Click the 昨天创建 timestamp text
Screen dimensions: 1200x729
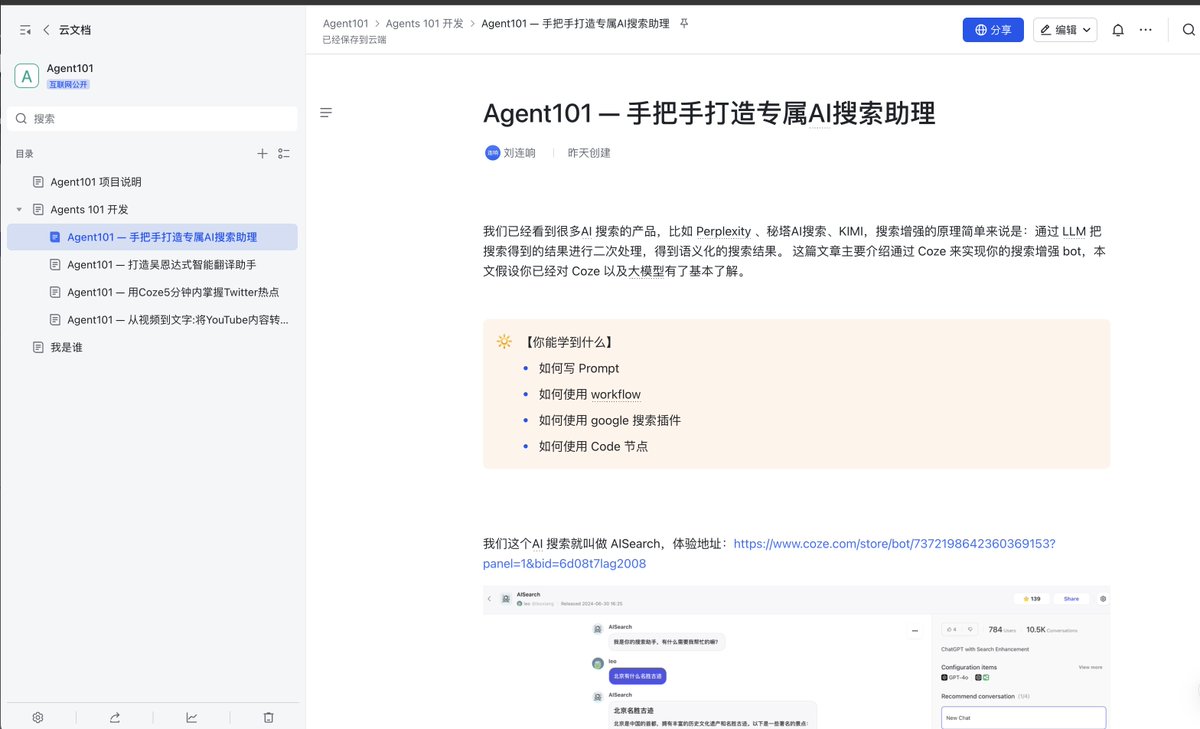point(589,153)
